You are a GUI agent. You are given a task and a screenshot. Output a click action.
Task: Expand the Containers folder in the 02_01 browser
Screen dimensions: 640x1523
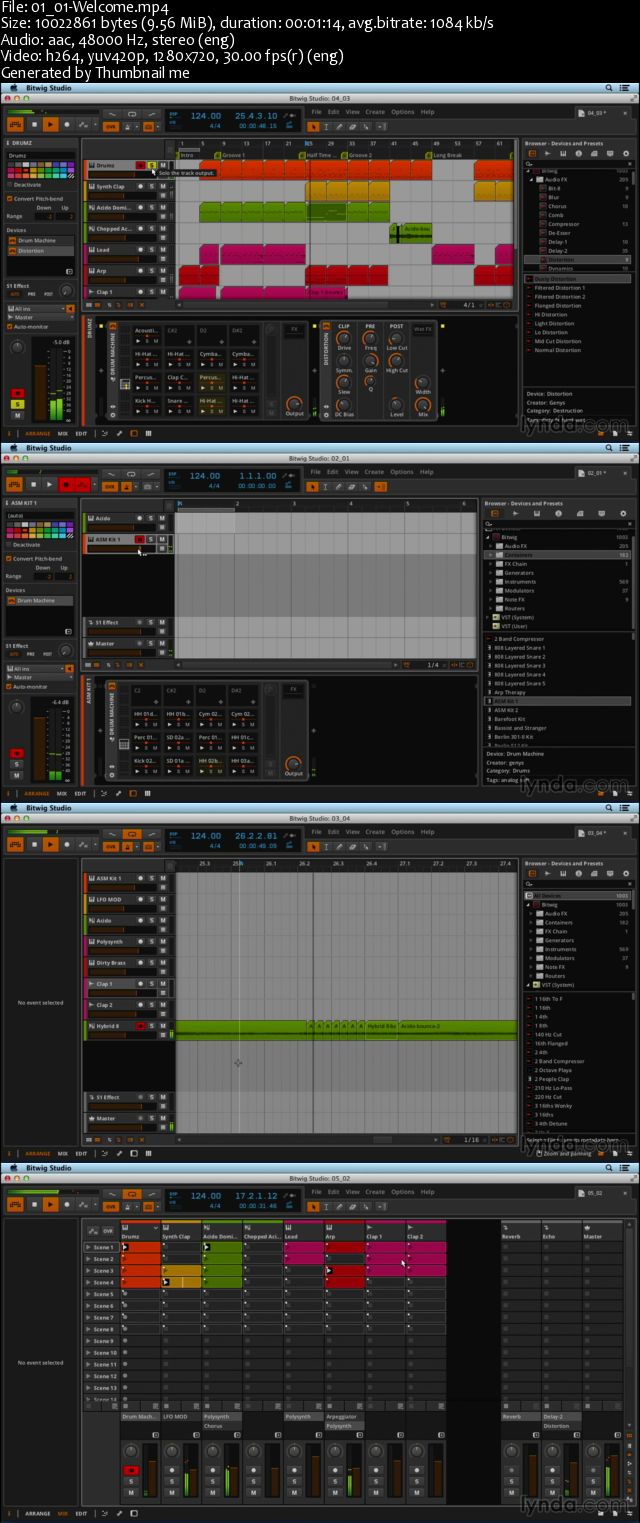pos(490,555)
